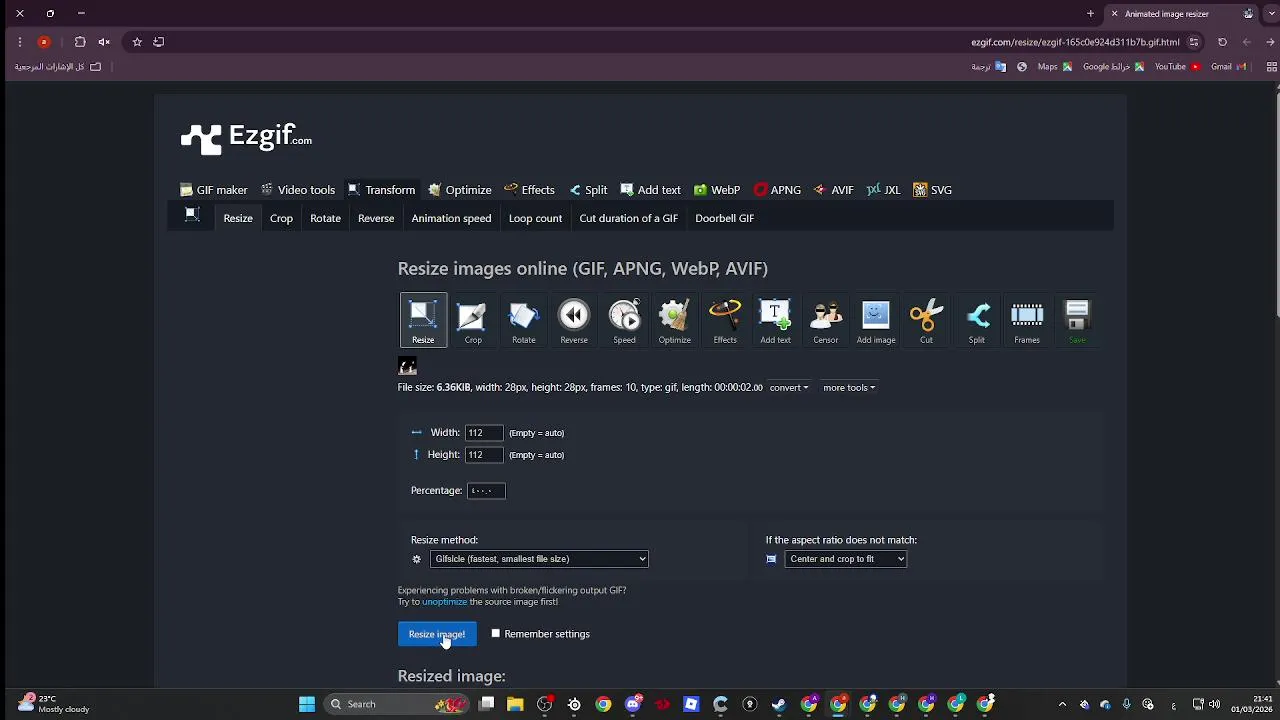Image resolution: width=1280 pixels, height=720 pixels.
Task: Open the Frames tool icon
Action: coord(1027,322)
